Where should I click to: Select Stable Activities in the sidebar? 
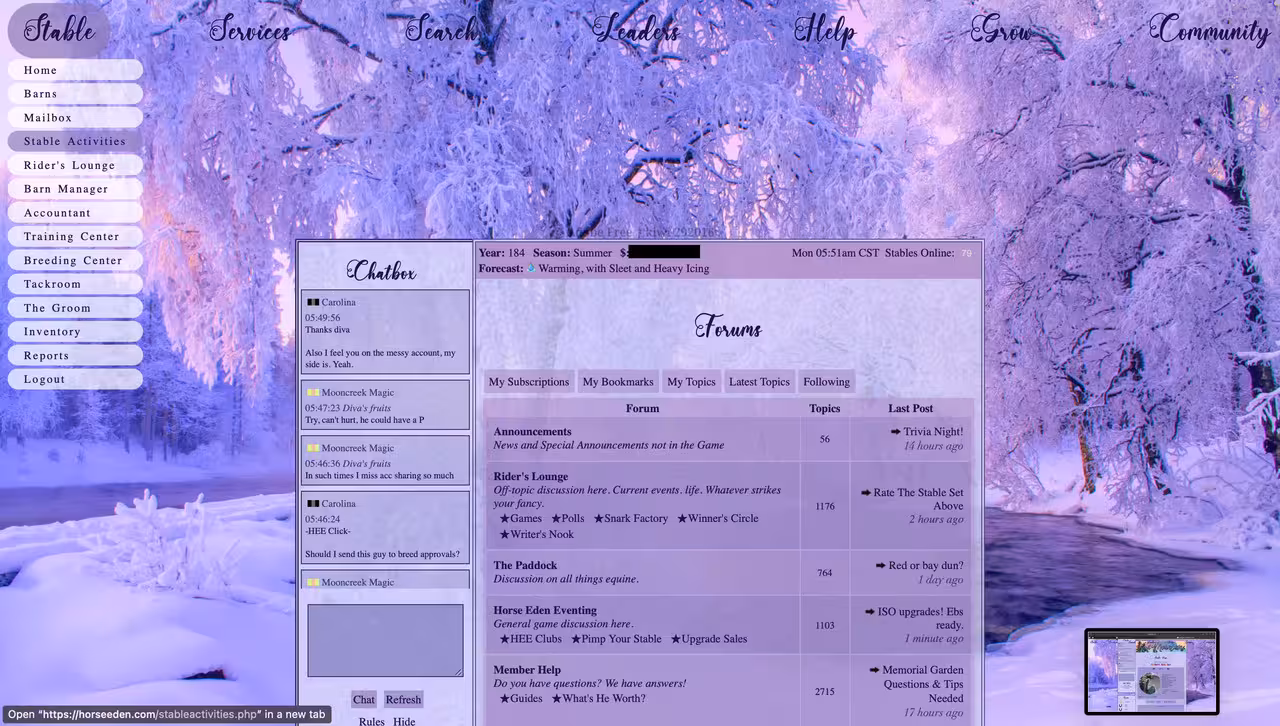[76, 141]
